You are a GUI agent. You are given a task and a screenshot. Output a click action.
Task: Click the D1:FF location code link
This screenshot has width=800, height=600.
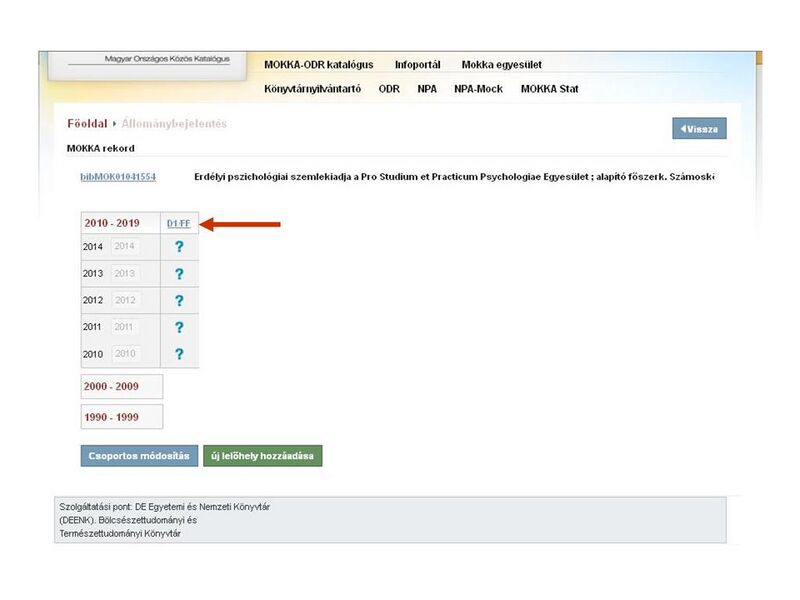179,224
